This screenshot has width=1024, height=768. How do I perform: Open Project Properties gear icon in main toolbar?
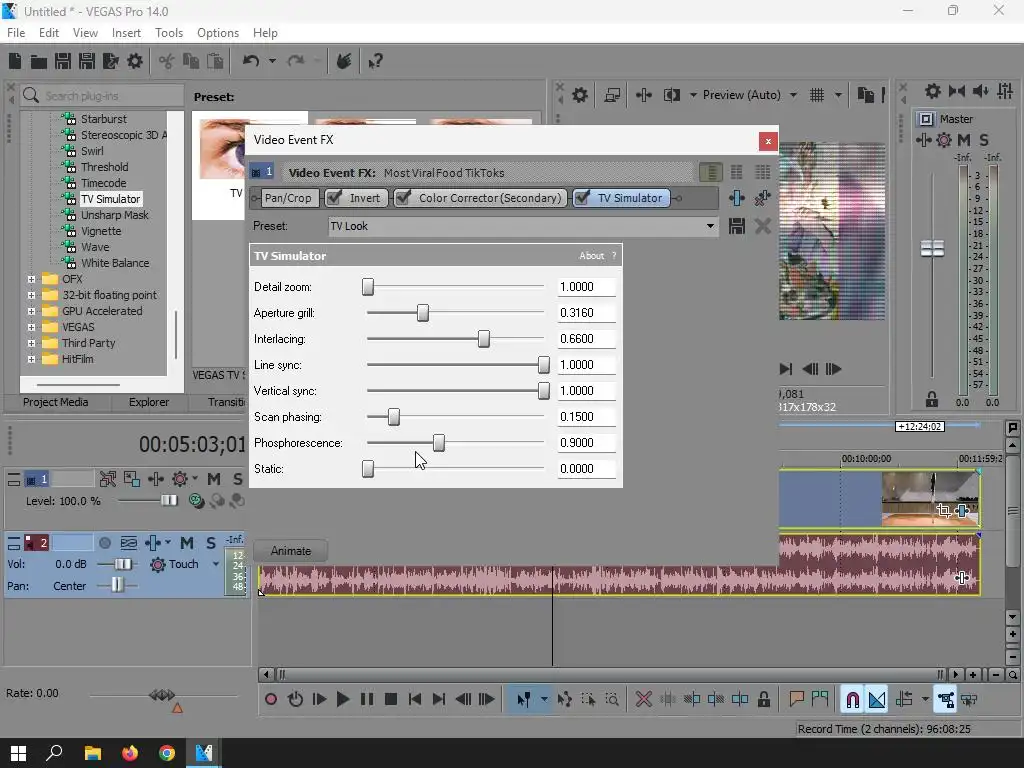point(135,61)
